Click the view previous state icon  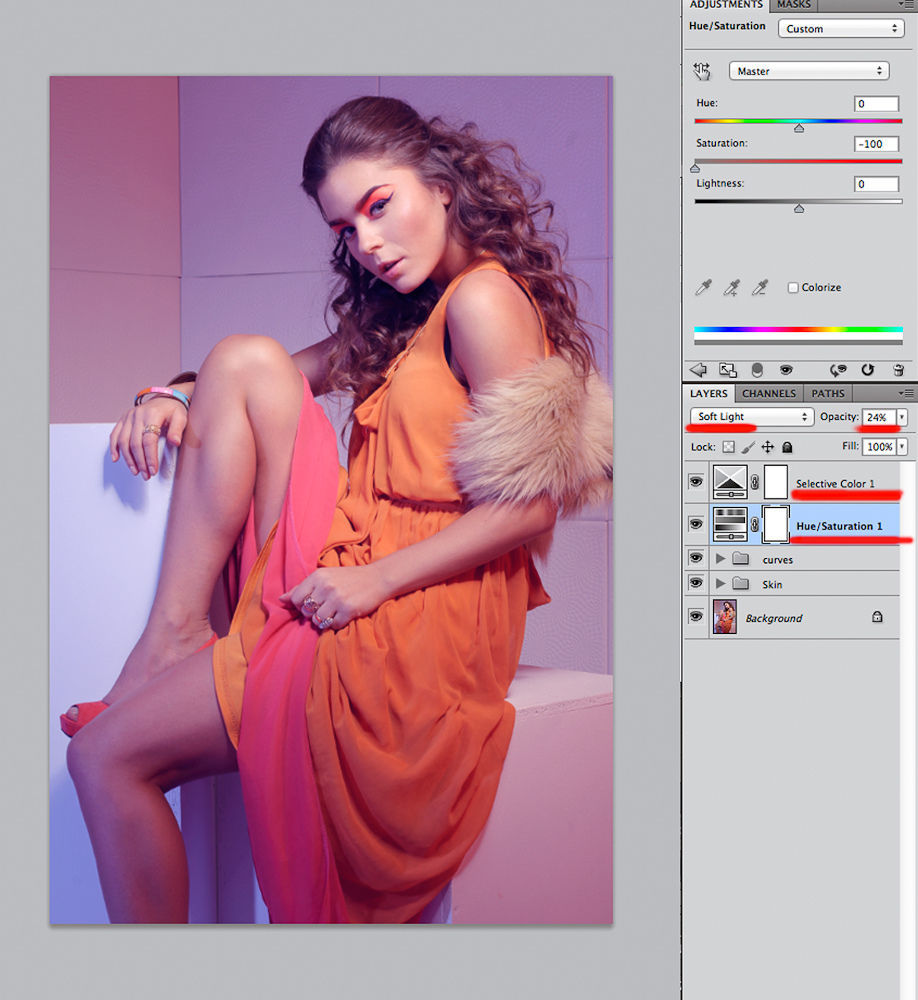pyautogui.click(x=838, y=370)
